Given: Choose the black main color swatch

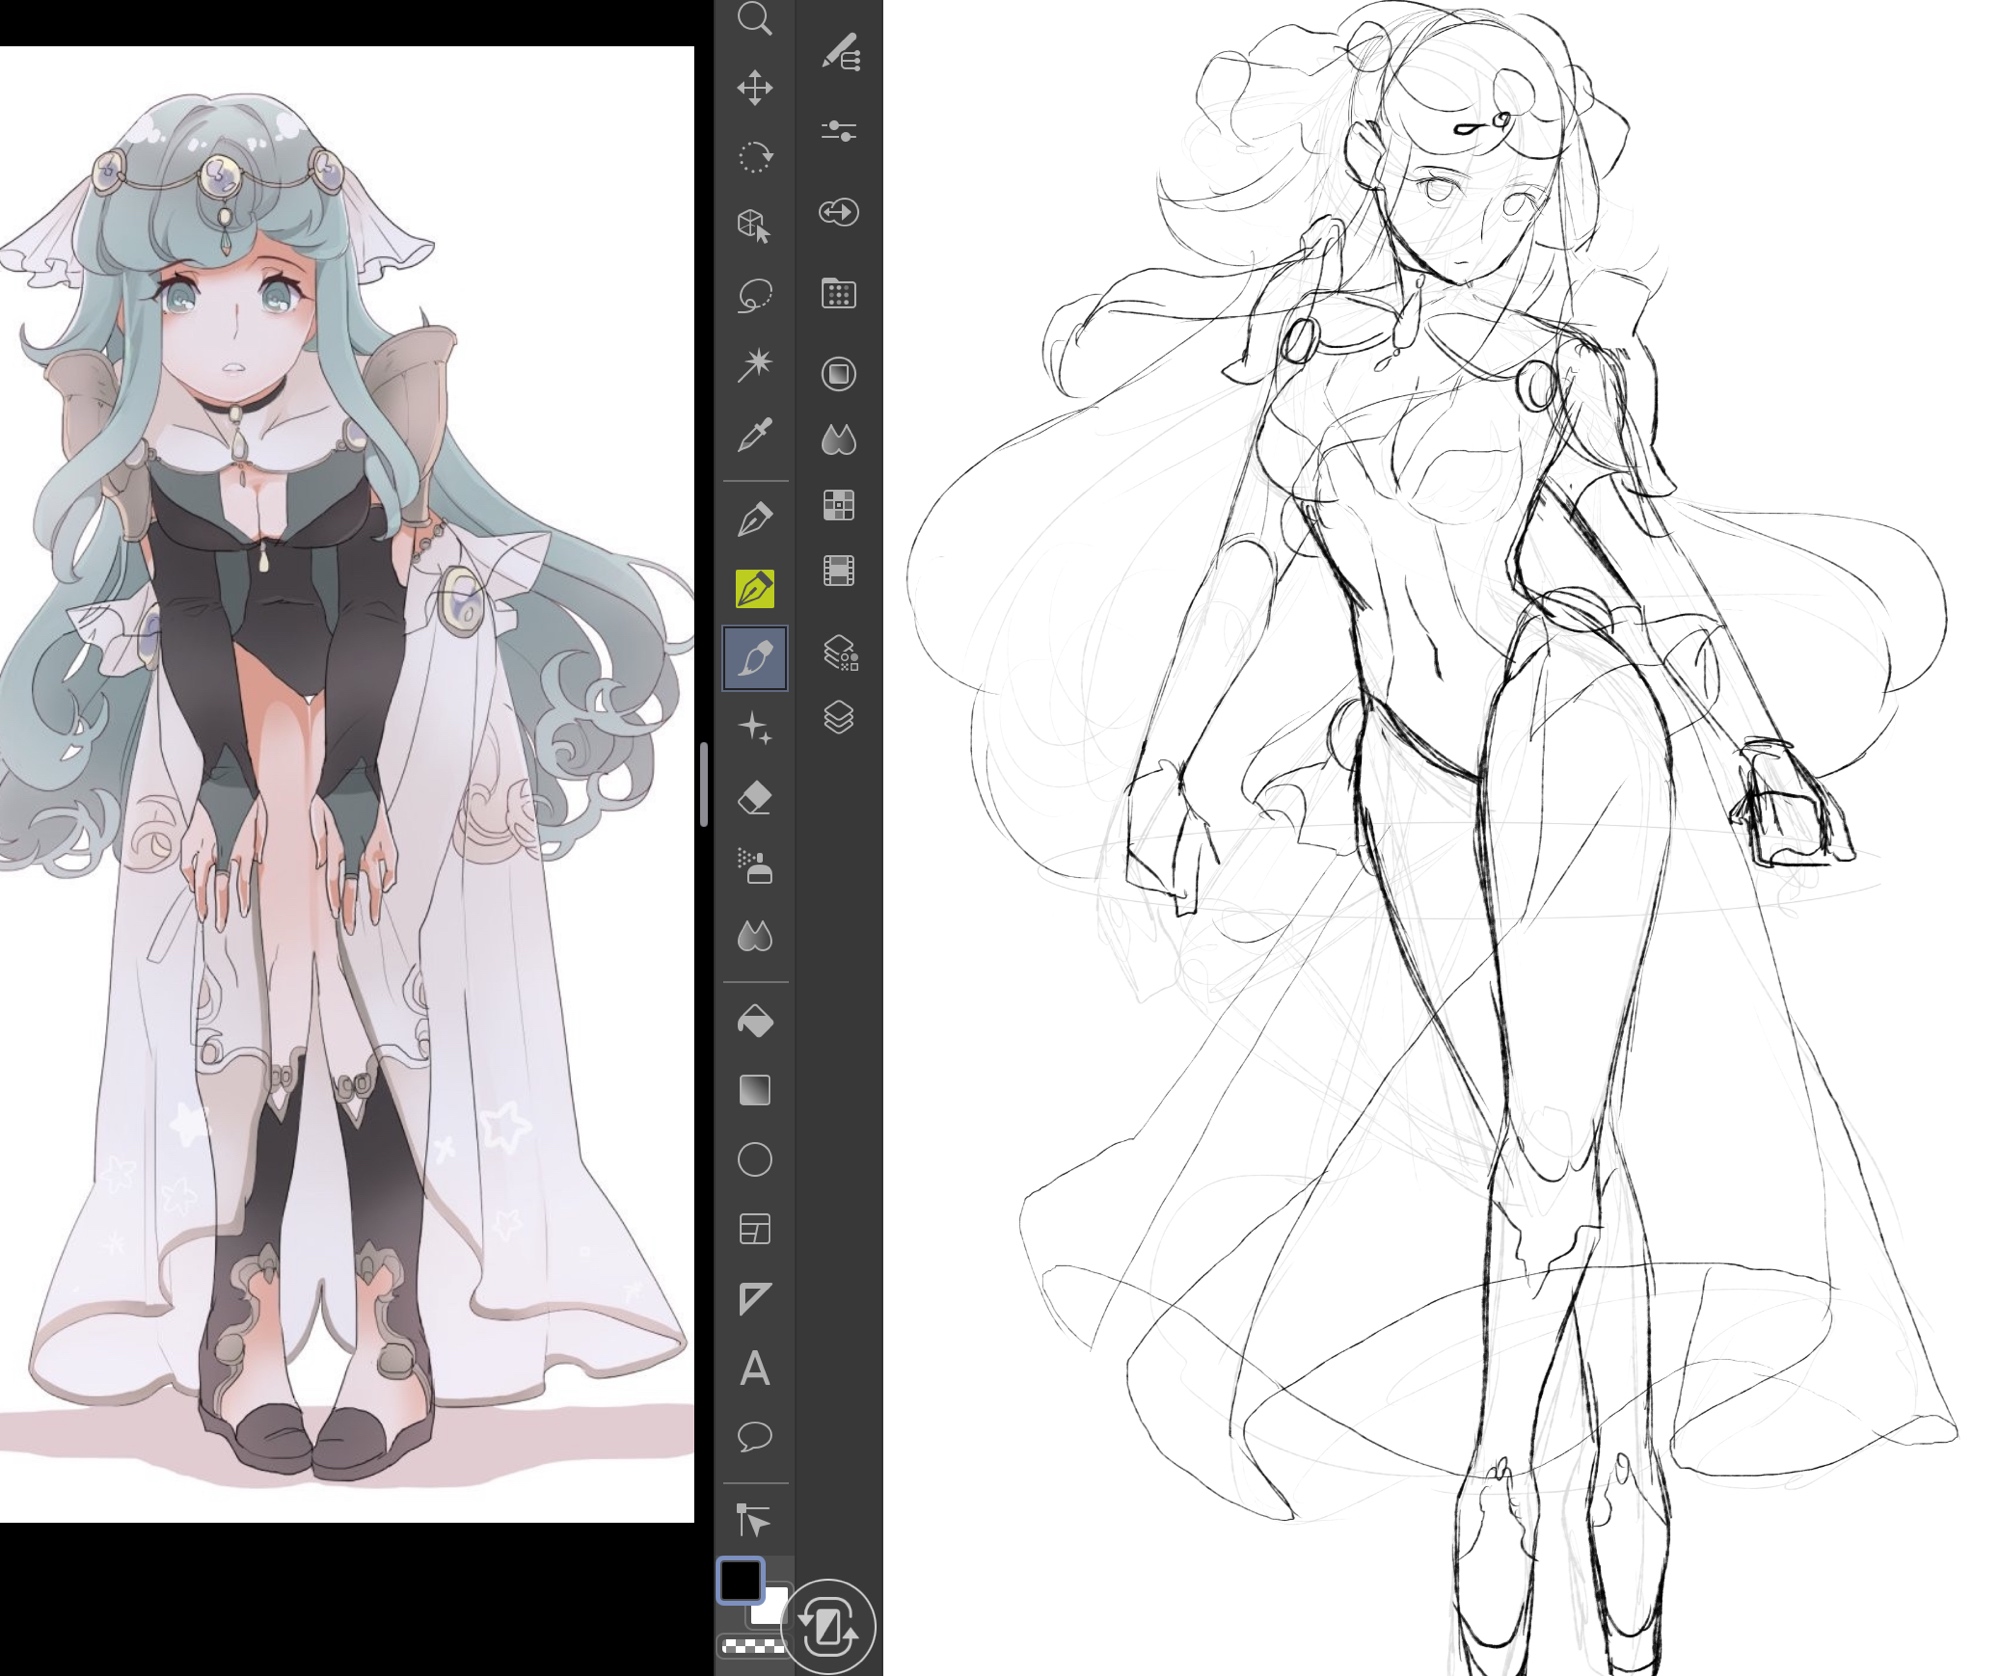Looking at the screenshot, I should pyautogui.click(x=740, y=1580).
